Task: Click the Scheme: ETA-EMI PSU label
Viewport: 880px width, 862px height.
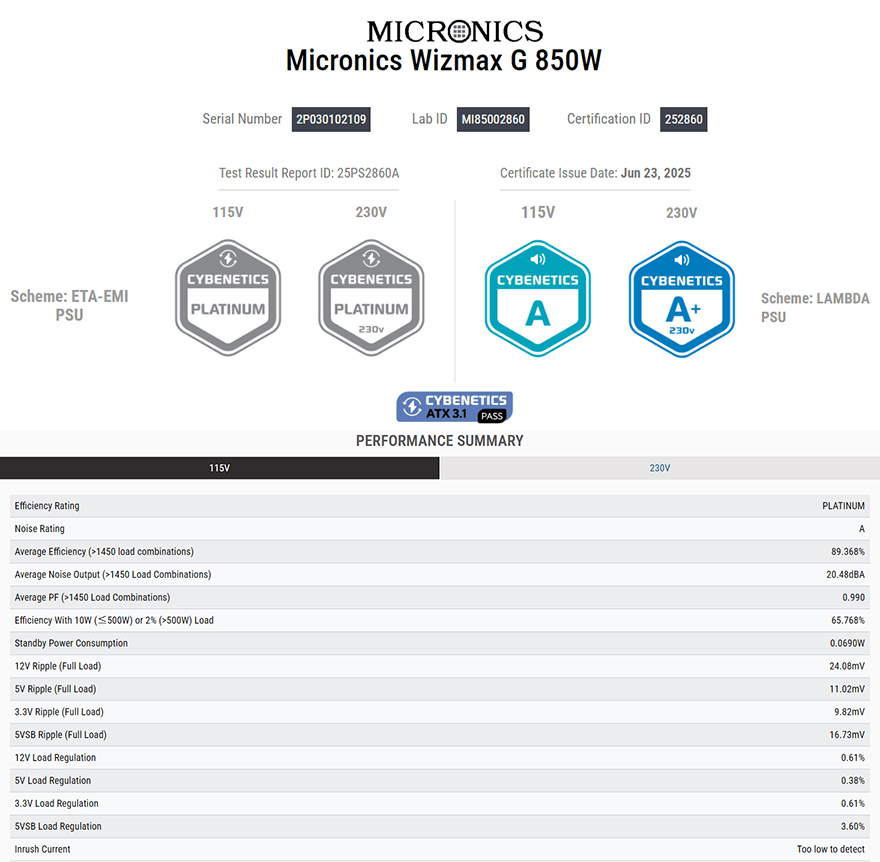Action: (69, 305)
